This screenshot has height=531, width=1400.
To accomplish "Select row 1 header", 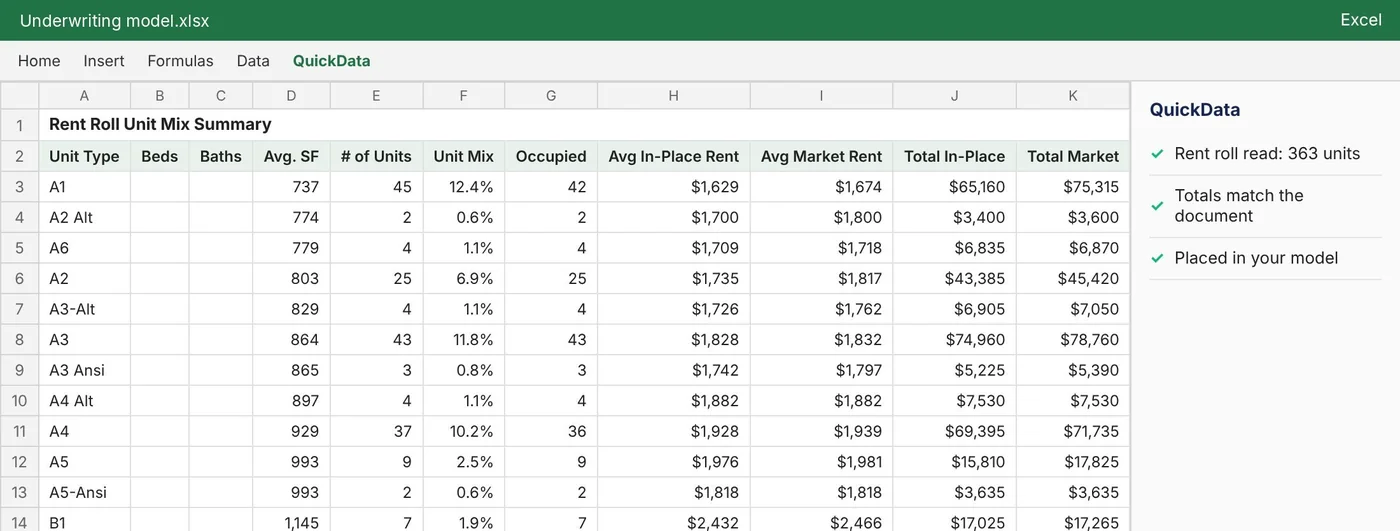I will point(19,125).
